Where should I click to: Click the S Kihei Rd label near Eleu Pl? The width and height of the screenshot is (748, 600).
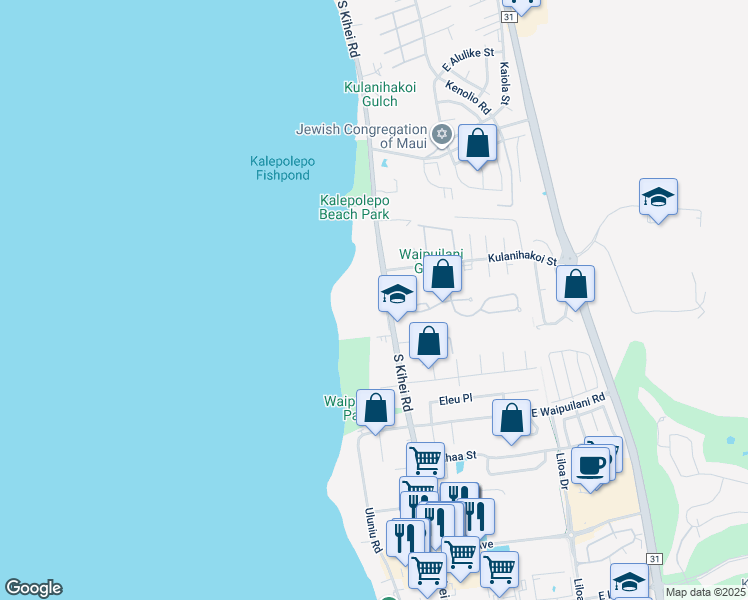pyautogui.click(x=403, y=382)
